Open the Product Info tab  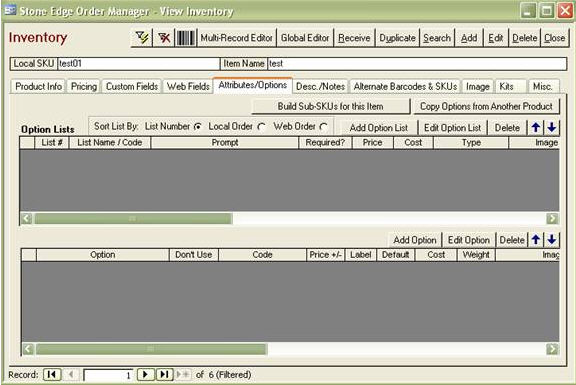(38, 86)
